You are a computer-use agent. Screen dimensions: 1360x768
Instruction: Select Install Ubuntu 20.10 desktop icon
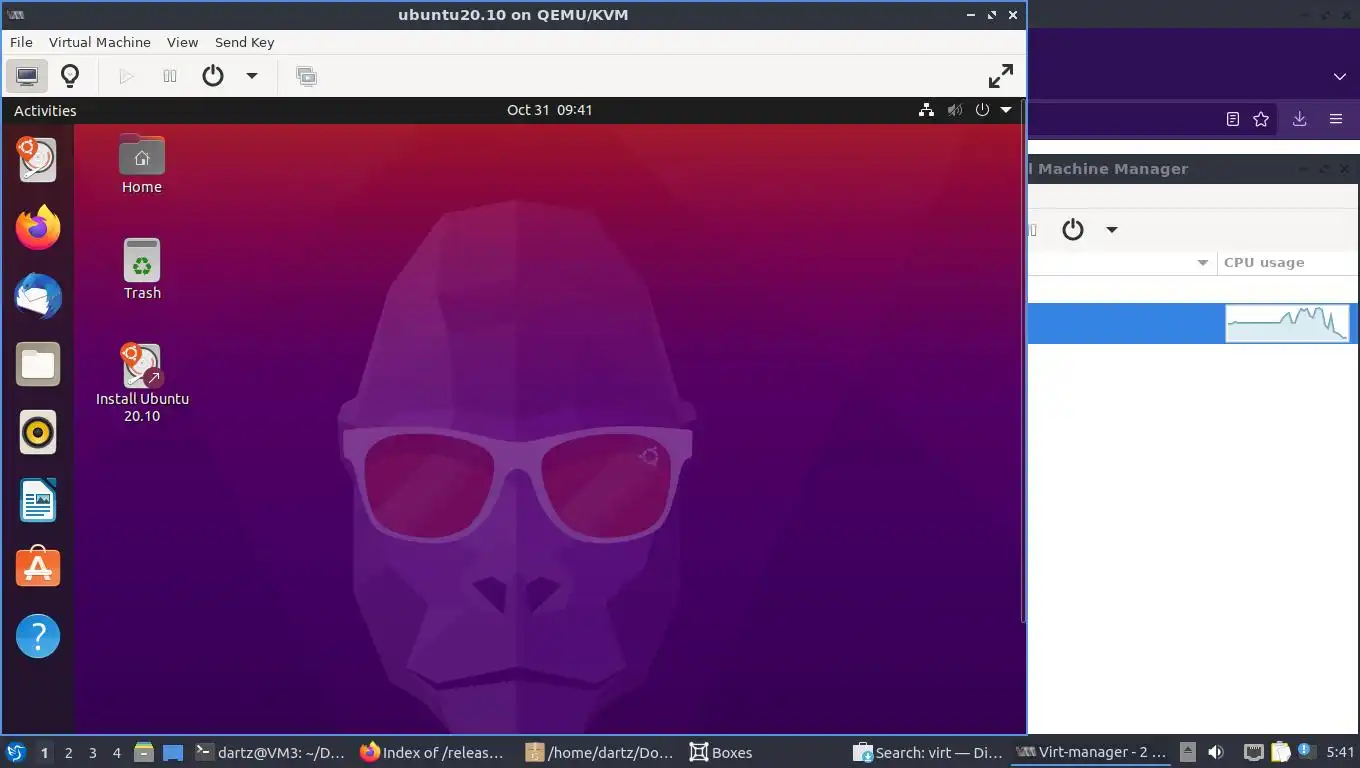click(142, 383)
